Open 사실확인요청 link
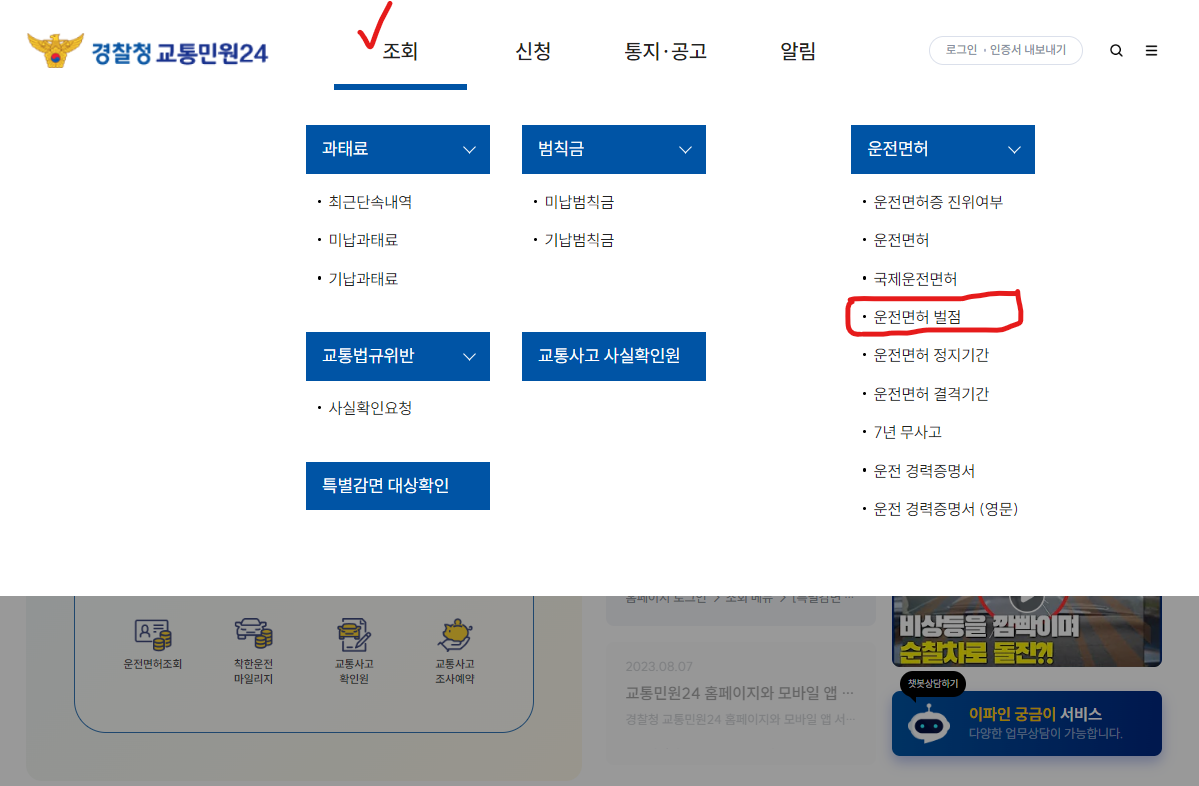This screenshot has width=1199, height=786. click(x=370, y=408)
